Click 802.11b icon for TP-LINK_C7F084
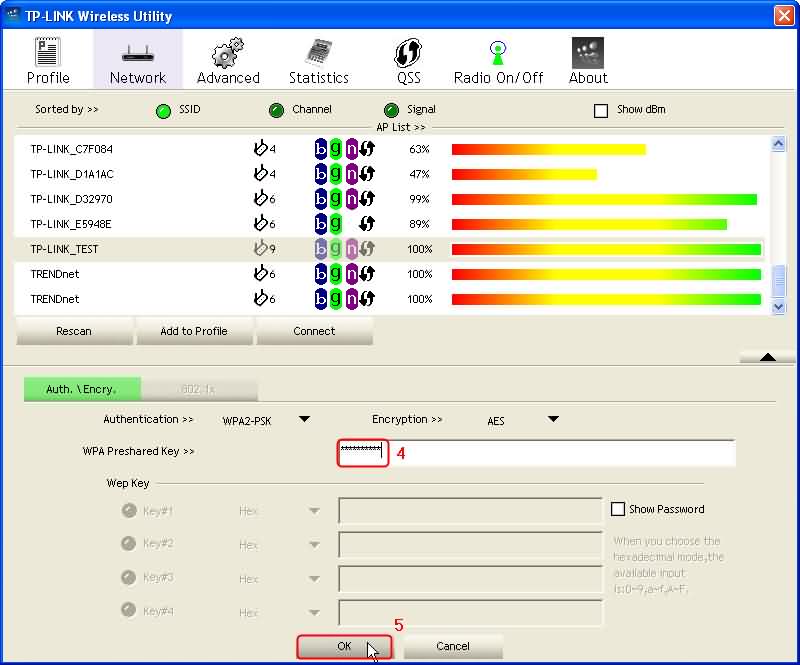Screen dimensions: 800x665 point(320,149)
